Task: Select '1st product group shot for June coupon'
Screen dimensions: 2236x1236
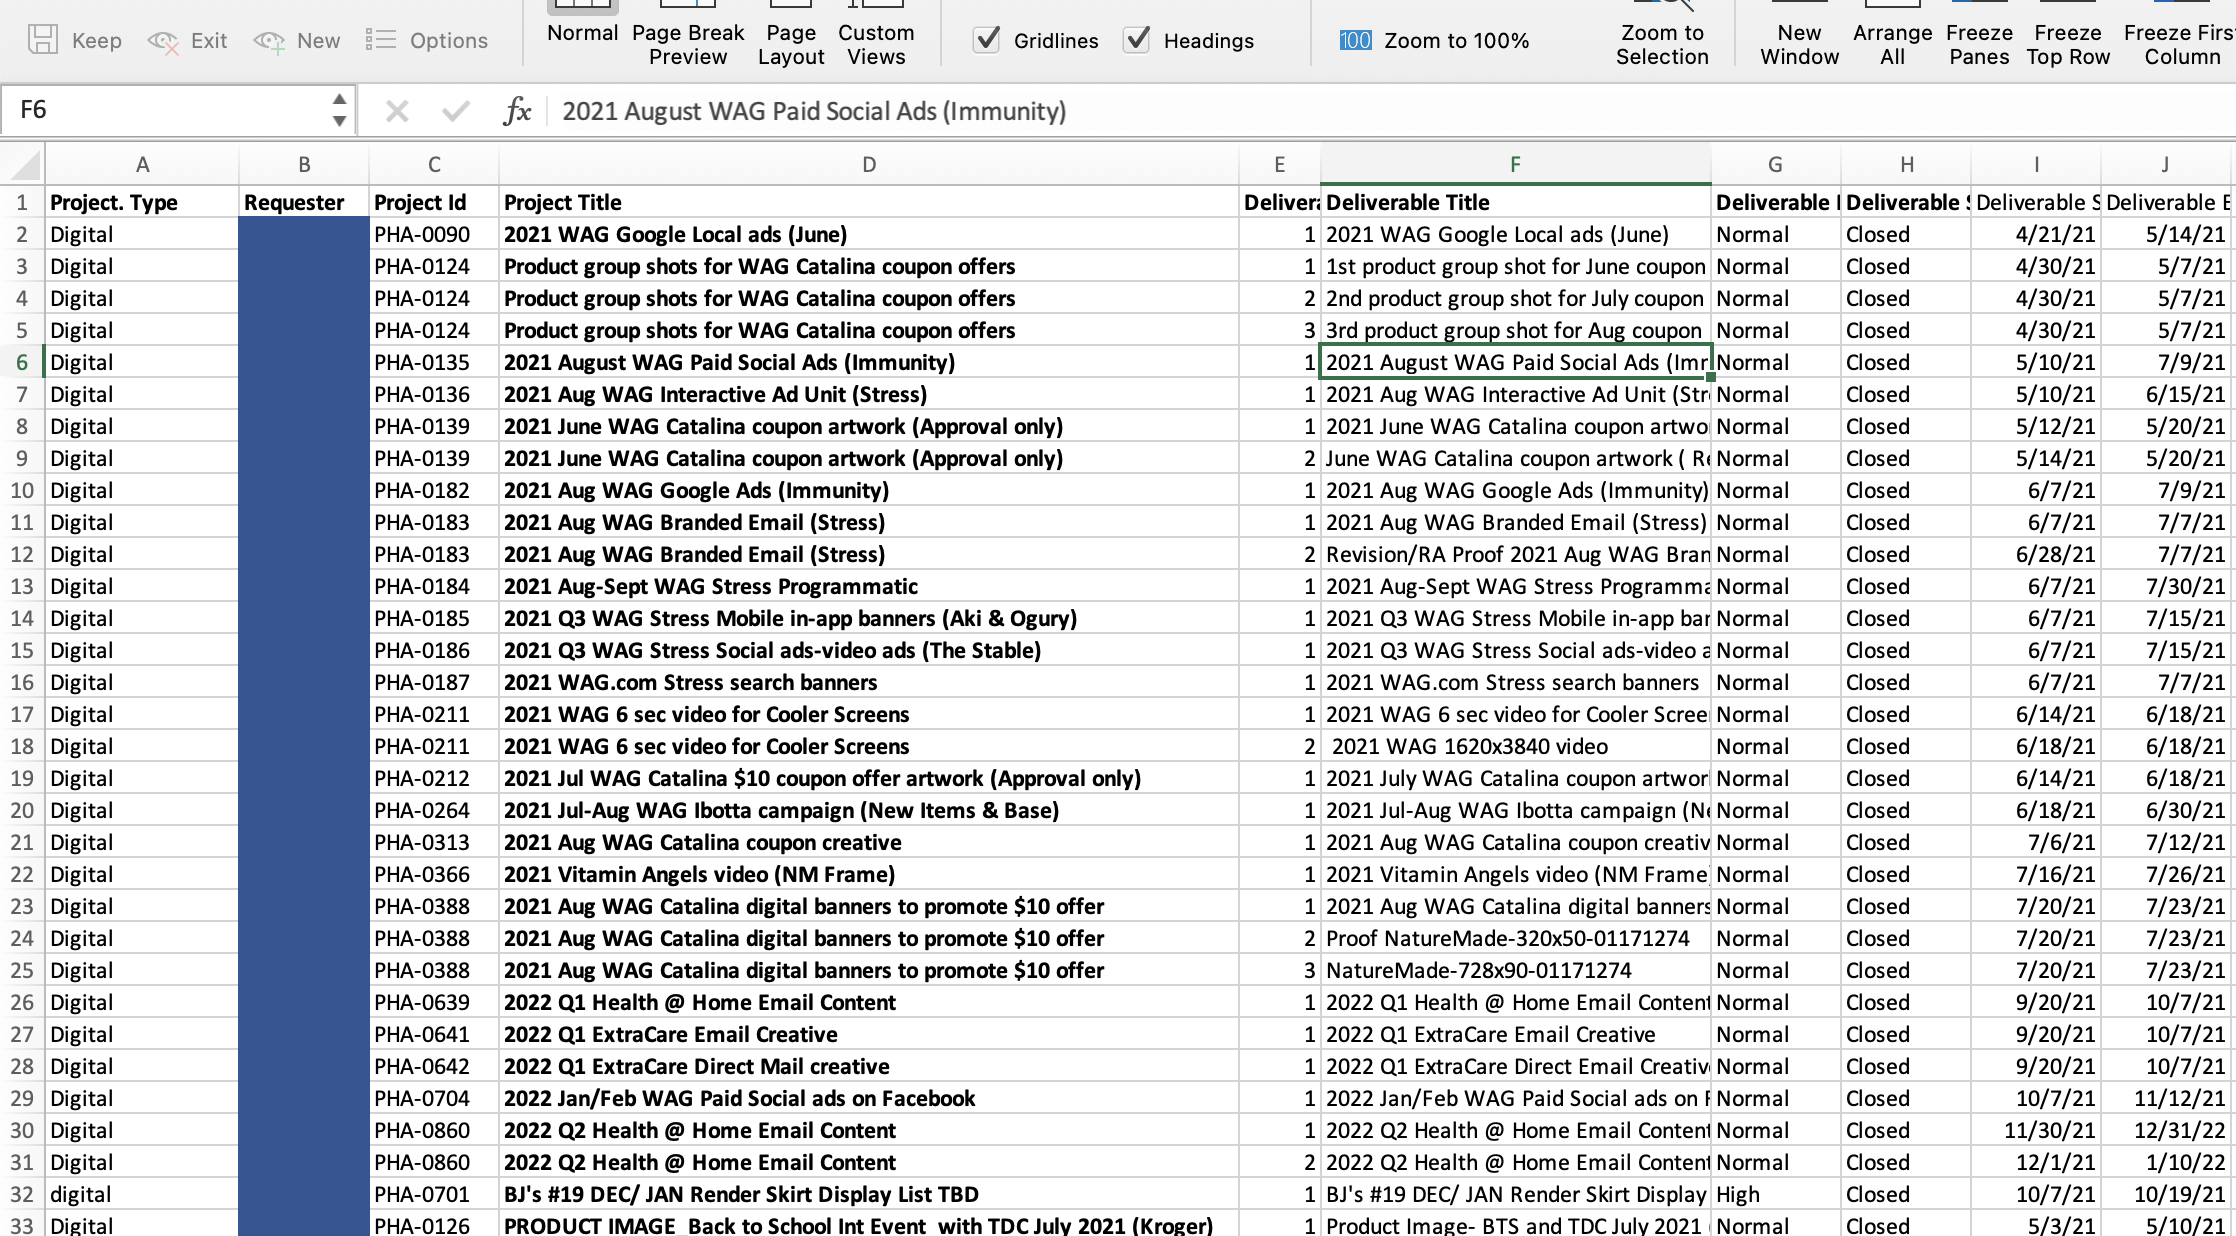Action: [1515, 266]
